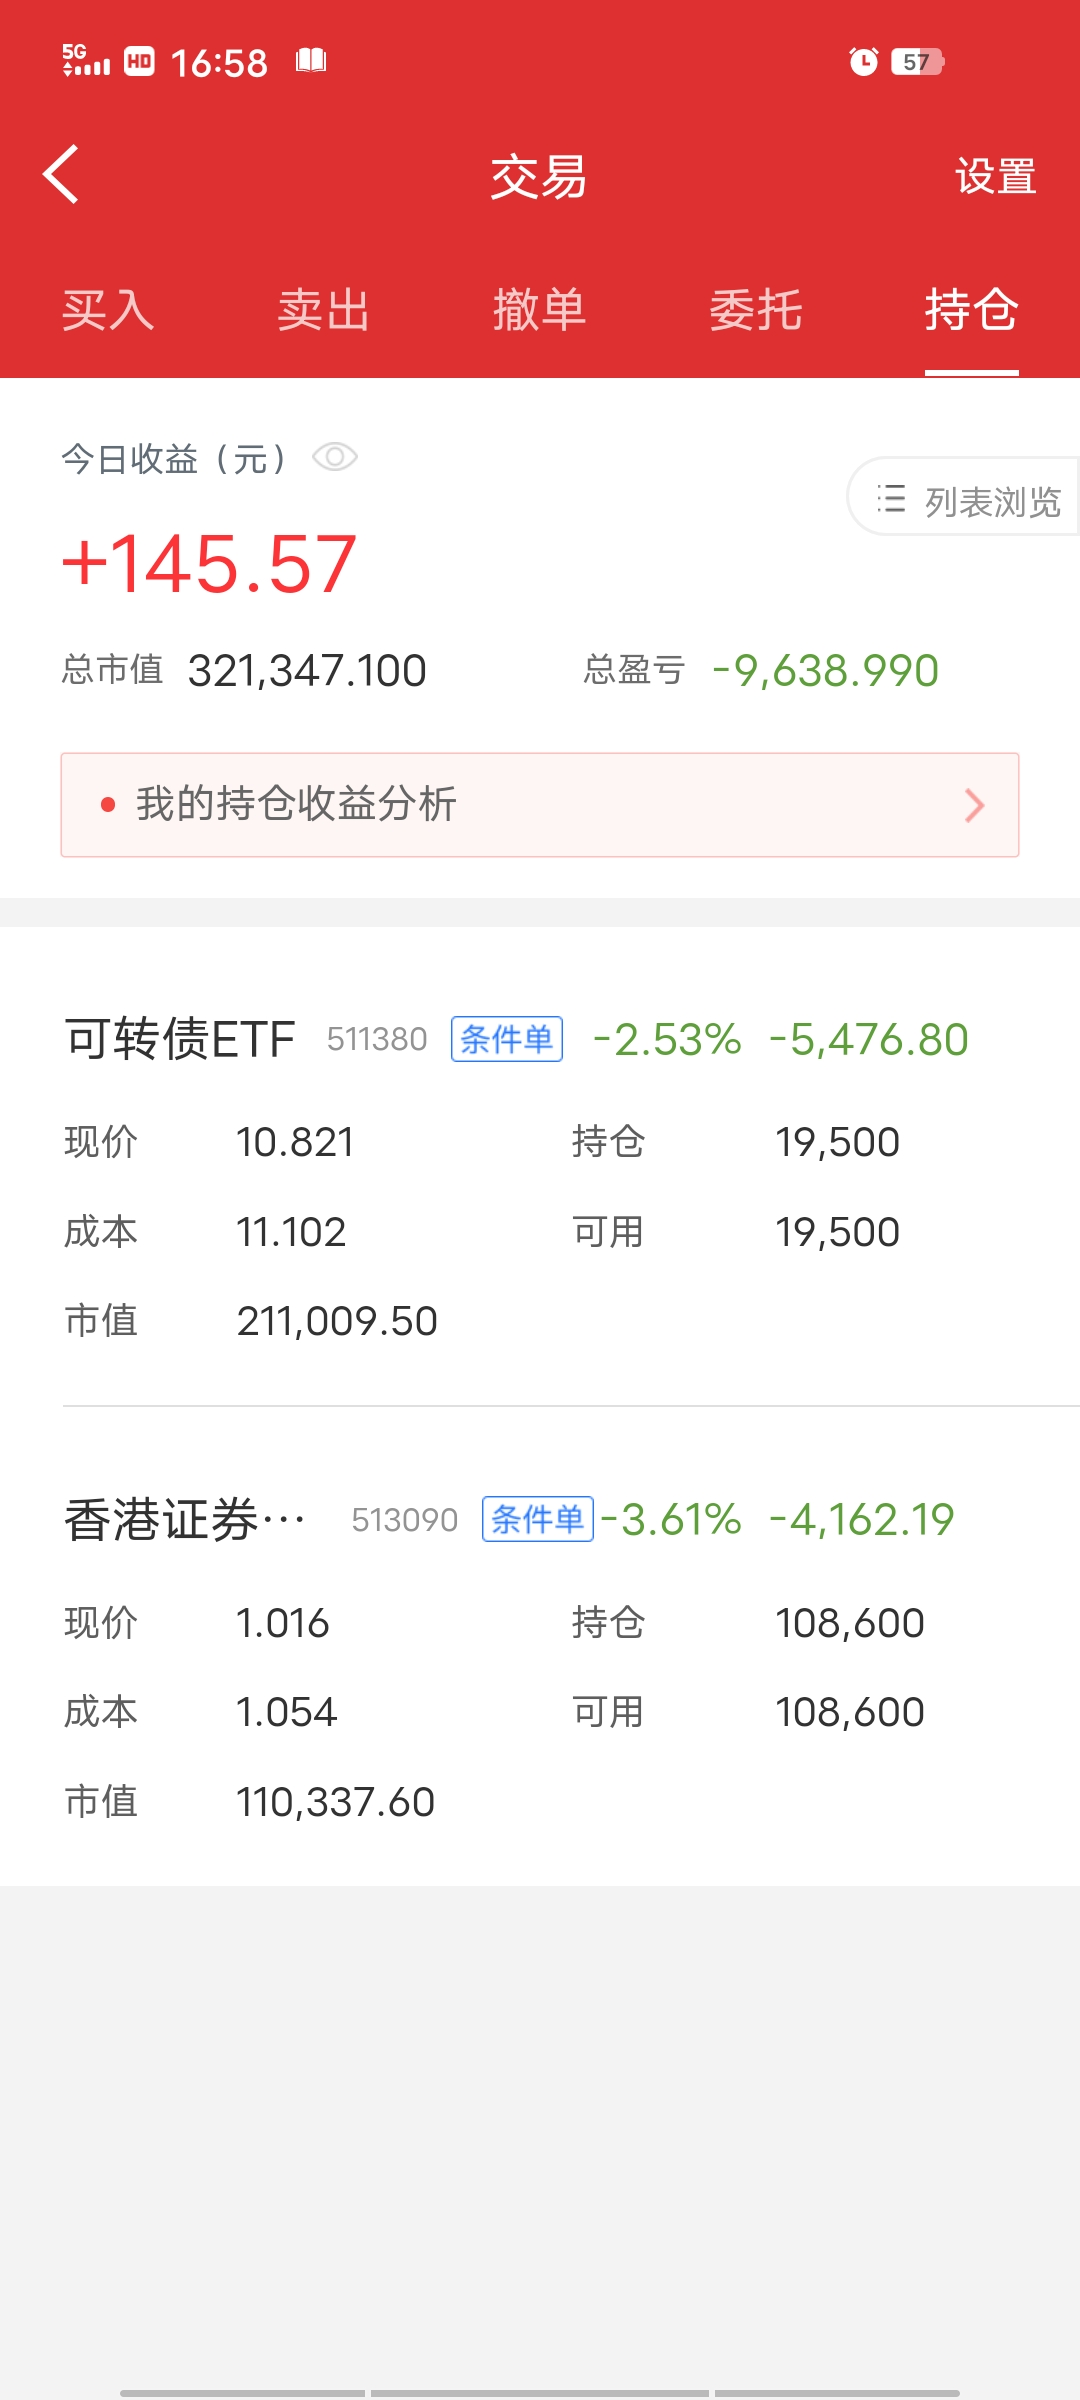Toggle the earnings visibility eye icon
Viewport: 1080px width, 2400px height.
(335, 458)
